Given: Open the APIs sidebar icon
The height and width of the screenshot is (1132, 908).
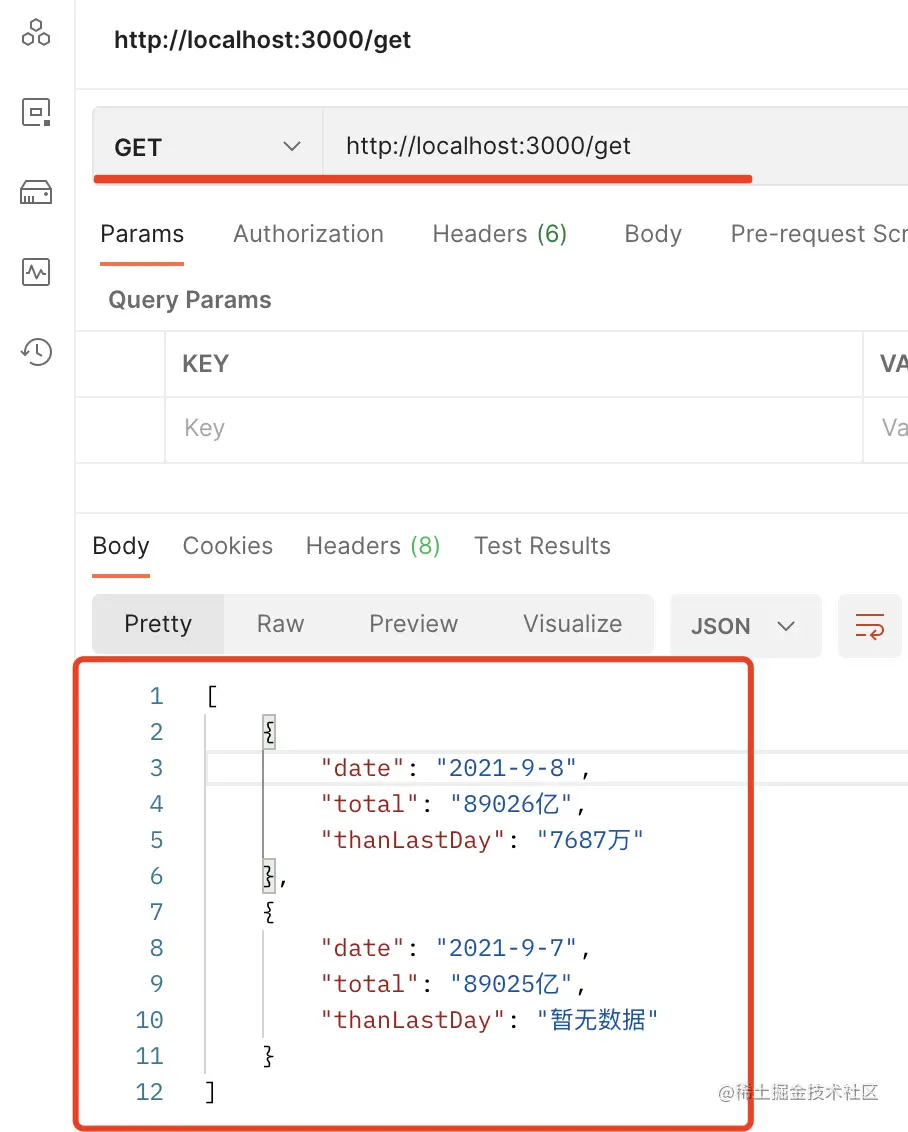Looking at the screenshot, I should [x=36, y=32].
